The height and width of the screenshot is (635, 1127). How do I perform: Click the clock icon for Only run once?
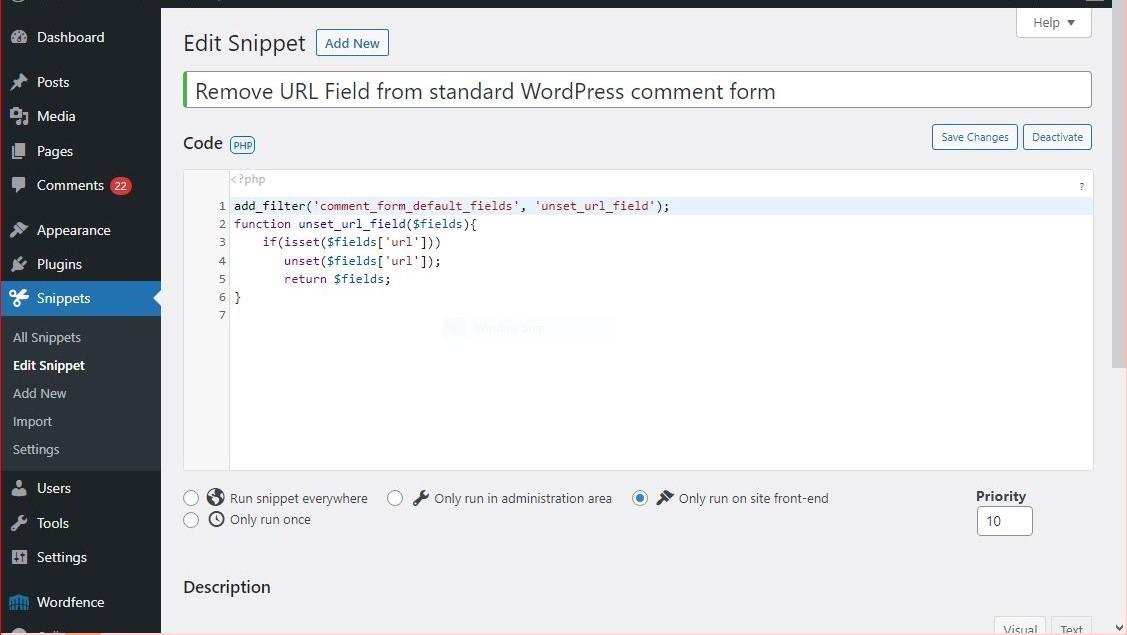coord(216,519)
